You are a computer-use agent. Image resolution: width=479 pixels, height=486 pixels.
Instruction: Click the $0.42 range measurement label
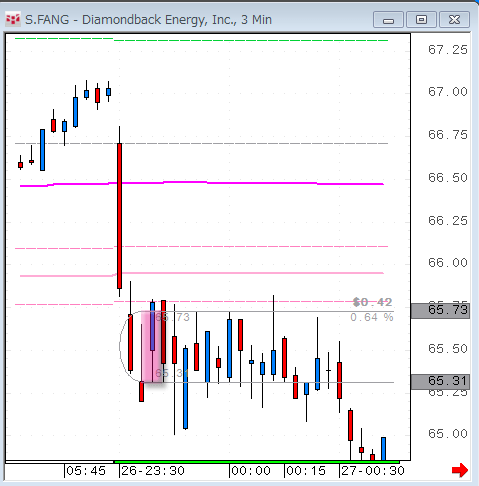pos(372,302)
